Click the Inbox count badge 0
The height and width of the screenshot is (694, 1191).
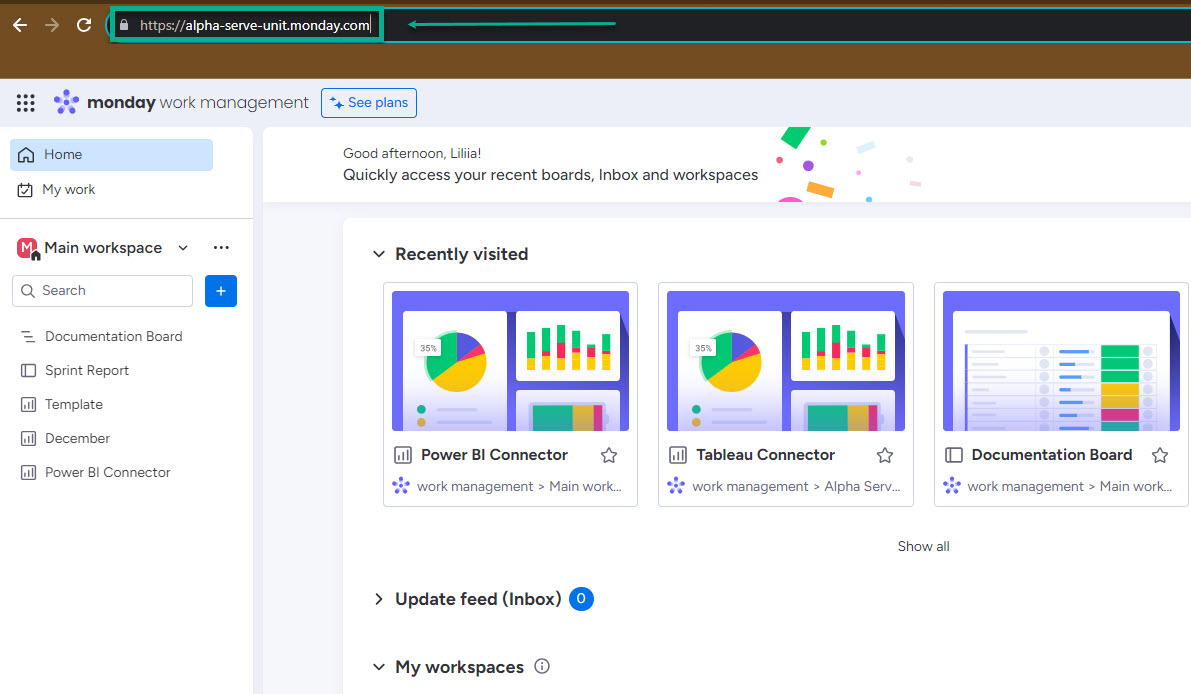pos(581,599)
